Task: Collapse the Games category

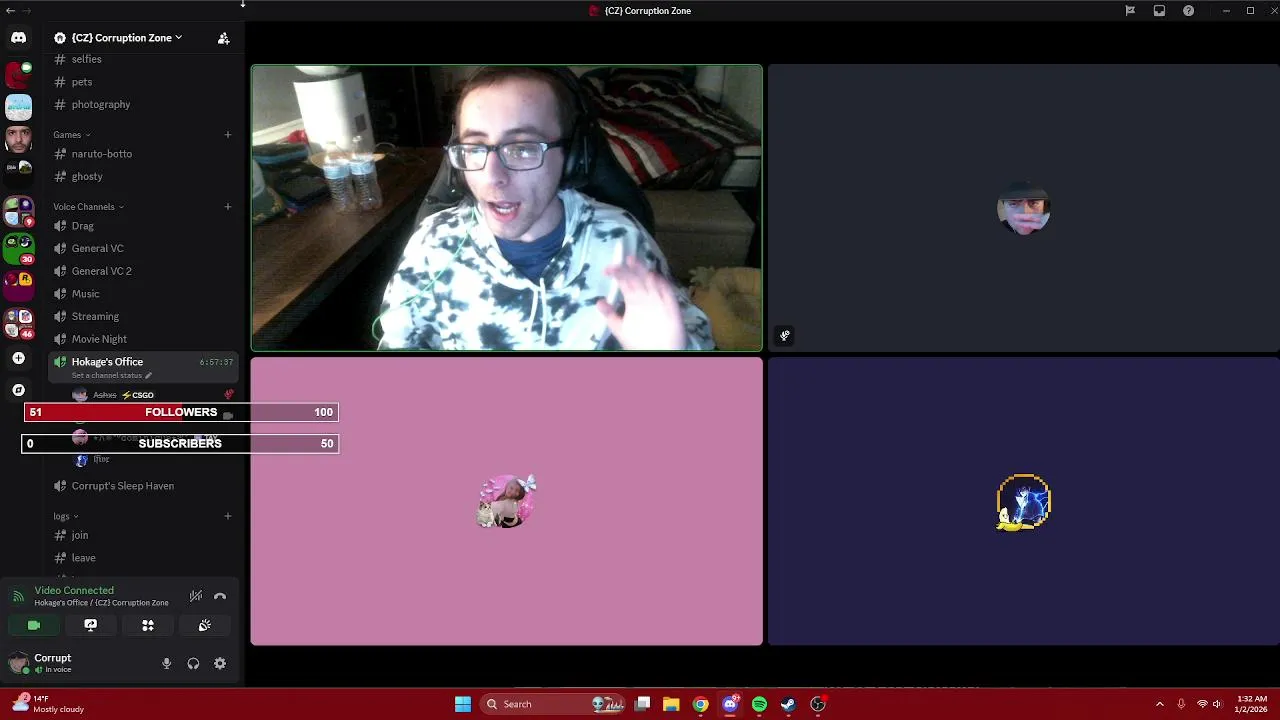Action: coord(71,135)
